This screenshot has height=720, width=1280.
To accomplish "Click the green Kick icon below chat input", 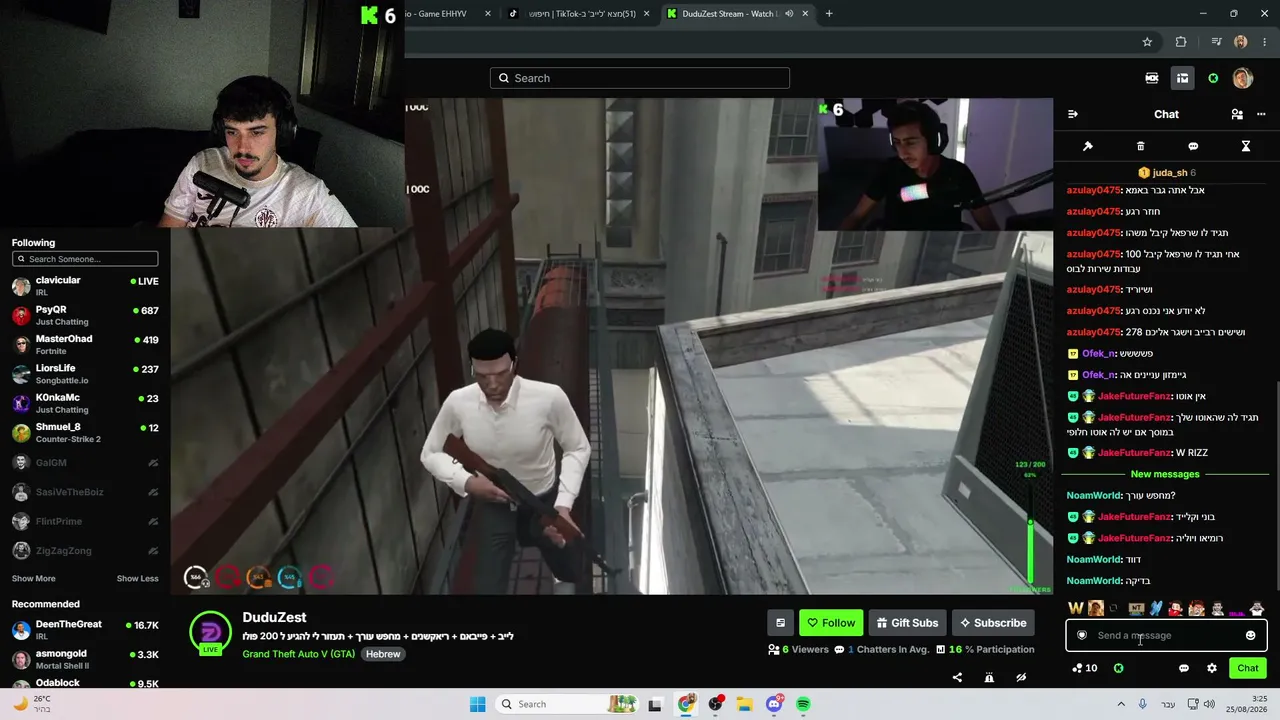I will (1118, 668).
